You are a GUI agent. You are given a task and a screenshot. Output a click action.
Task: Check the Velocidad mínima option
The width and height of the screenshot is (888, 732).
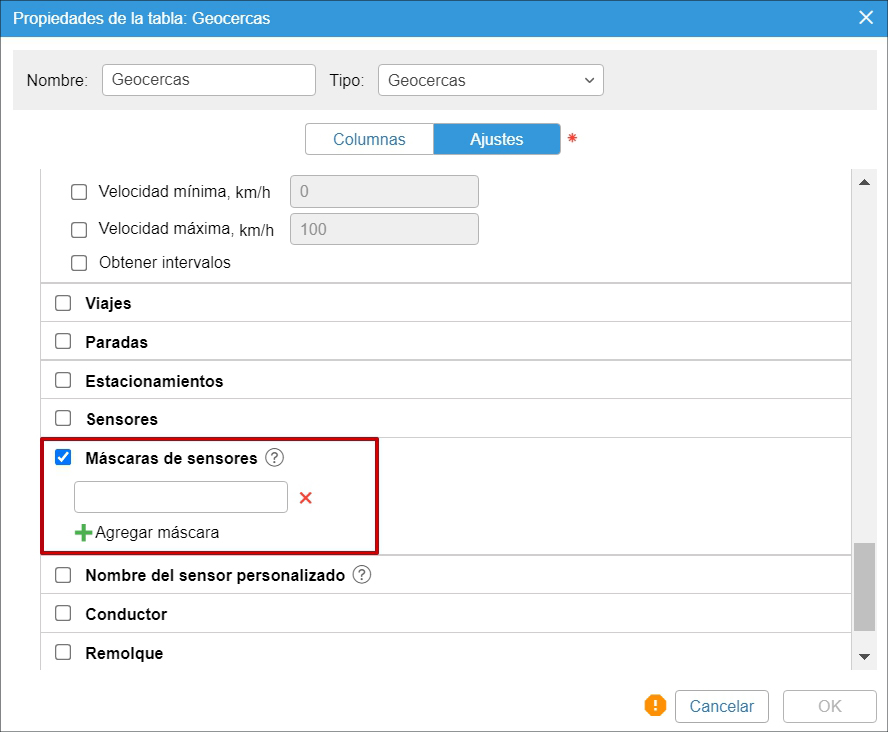coord(79,192)
